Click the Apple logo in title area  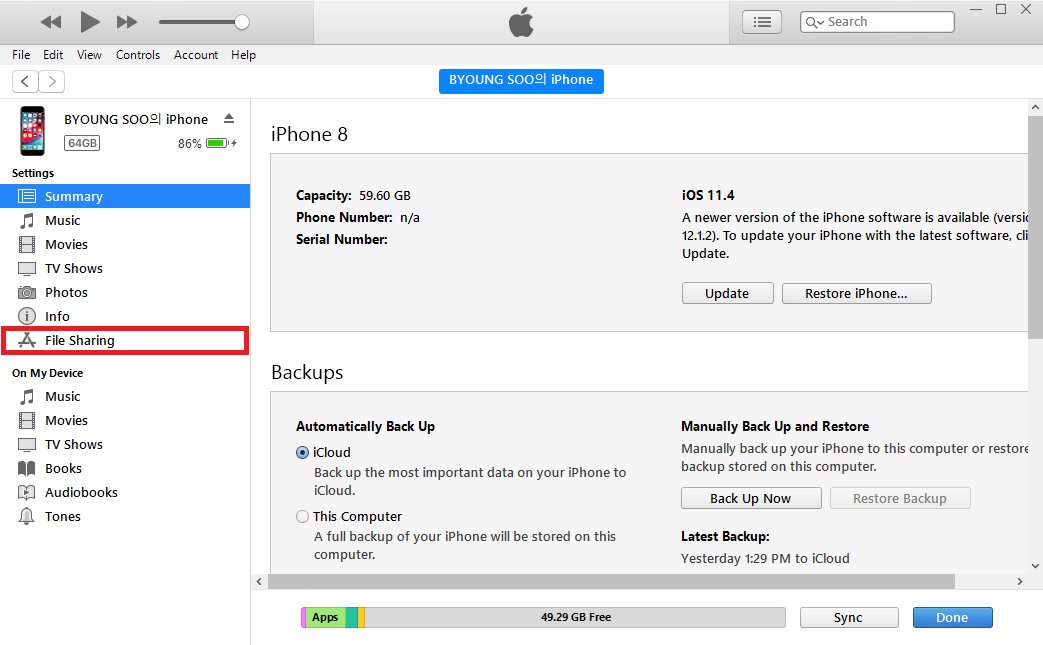[521, 22]
